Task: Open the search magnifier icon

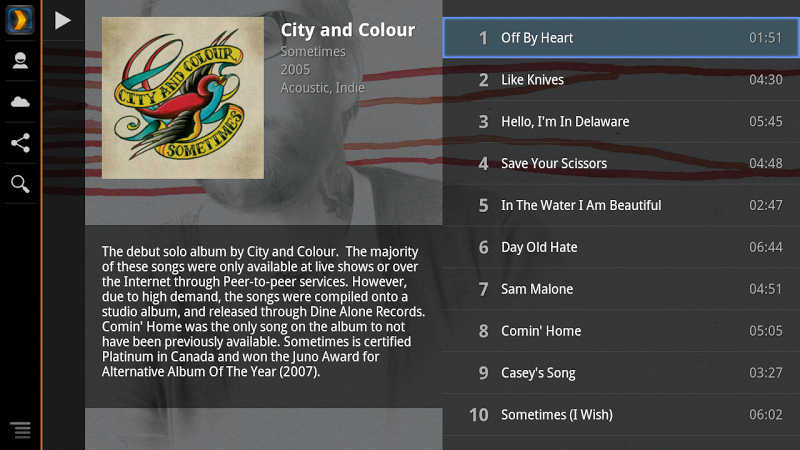Action: (x=20, y=184)
